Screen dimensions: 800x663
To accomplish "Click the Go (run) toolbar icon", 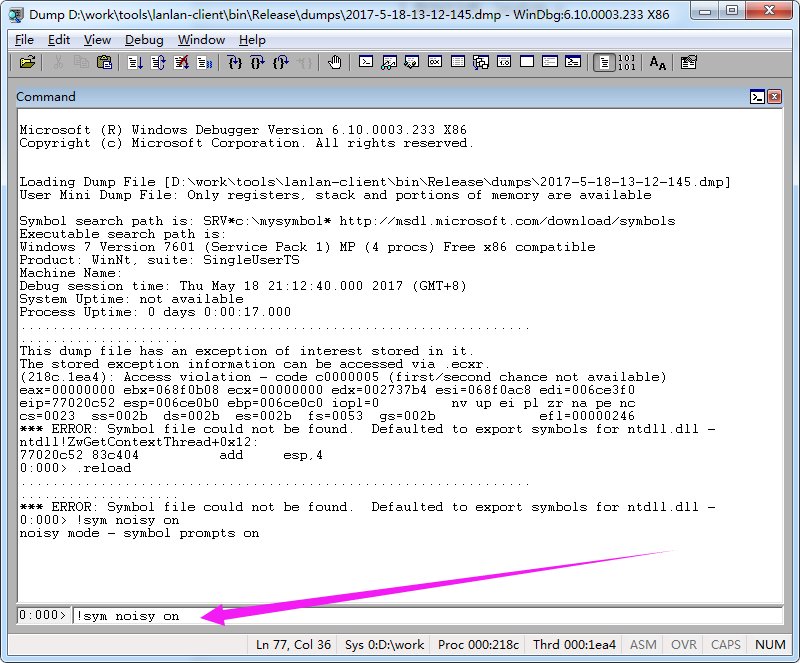I will [135, 63].
